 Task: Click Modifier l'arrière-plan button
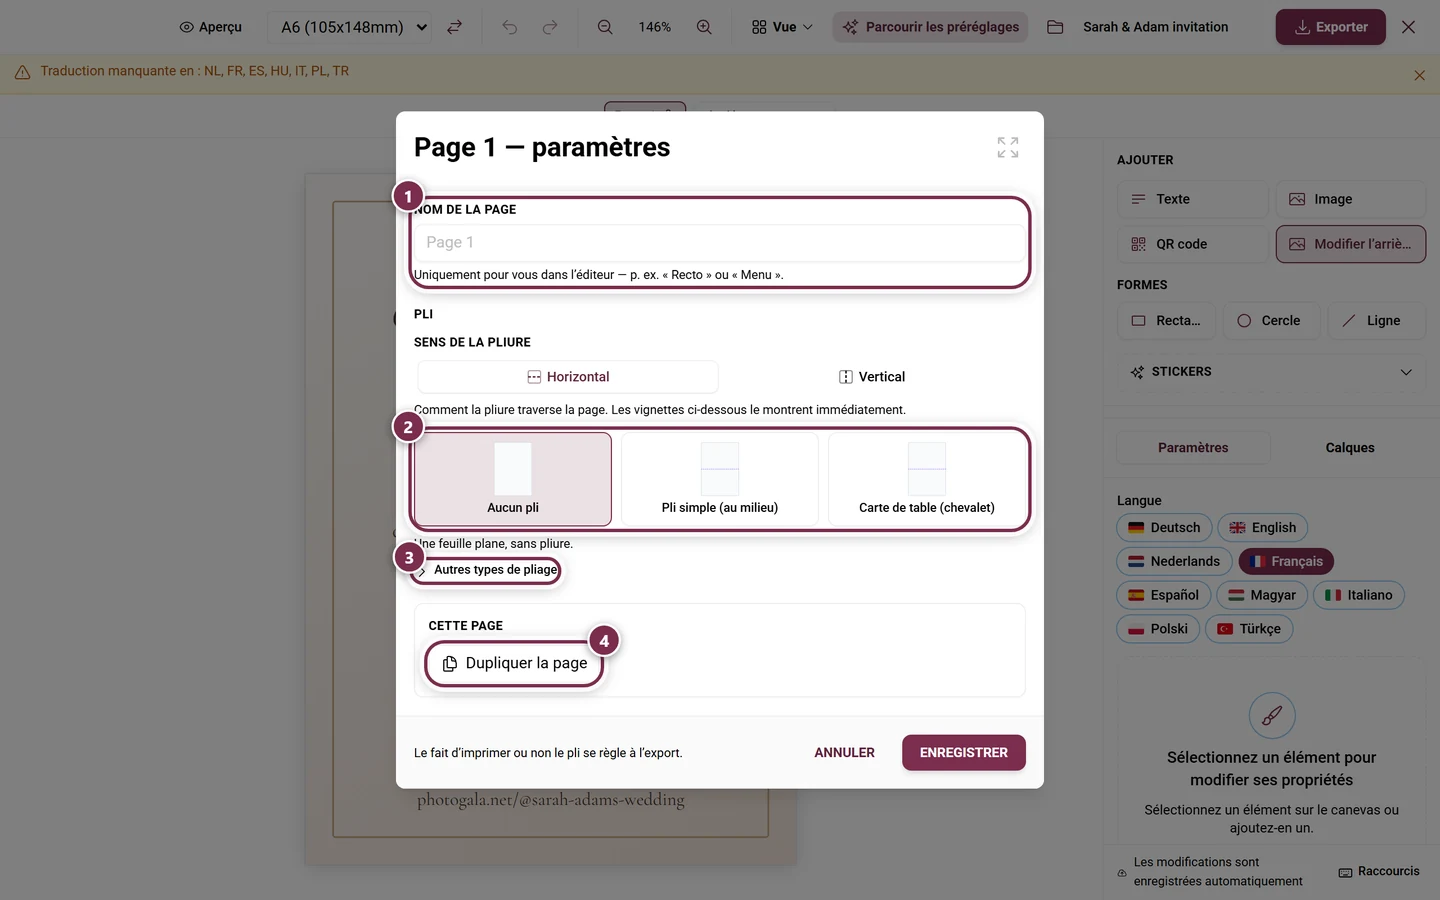click(x=1351, y=244)
